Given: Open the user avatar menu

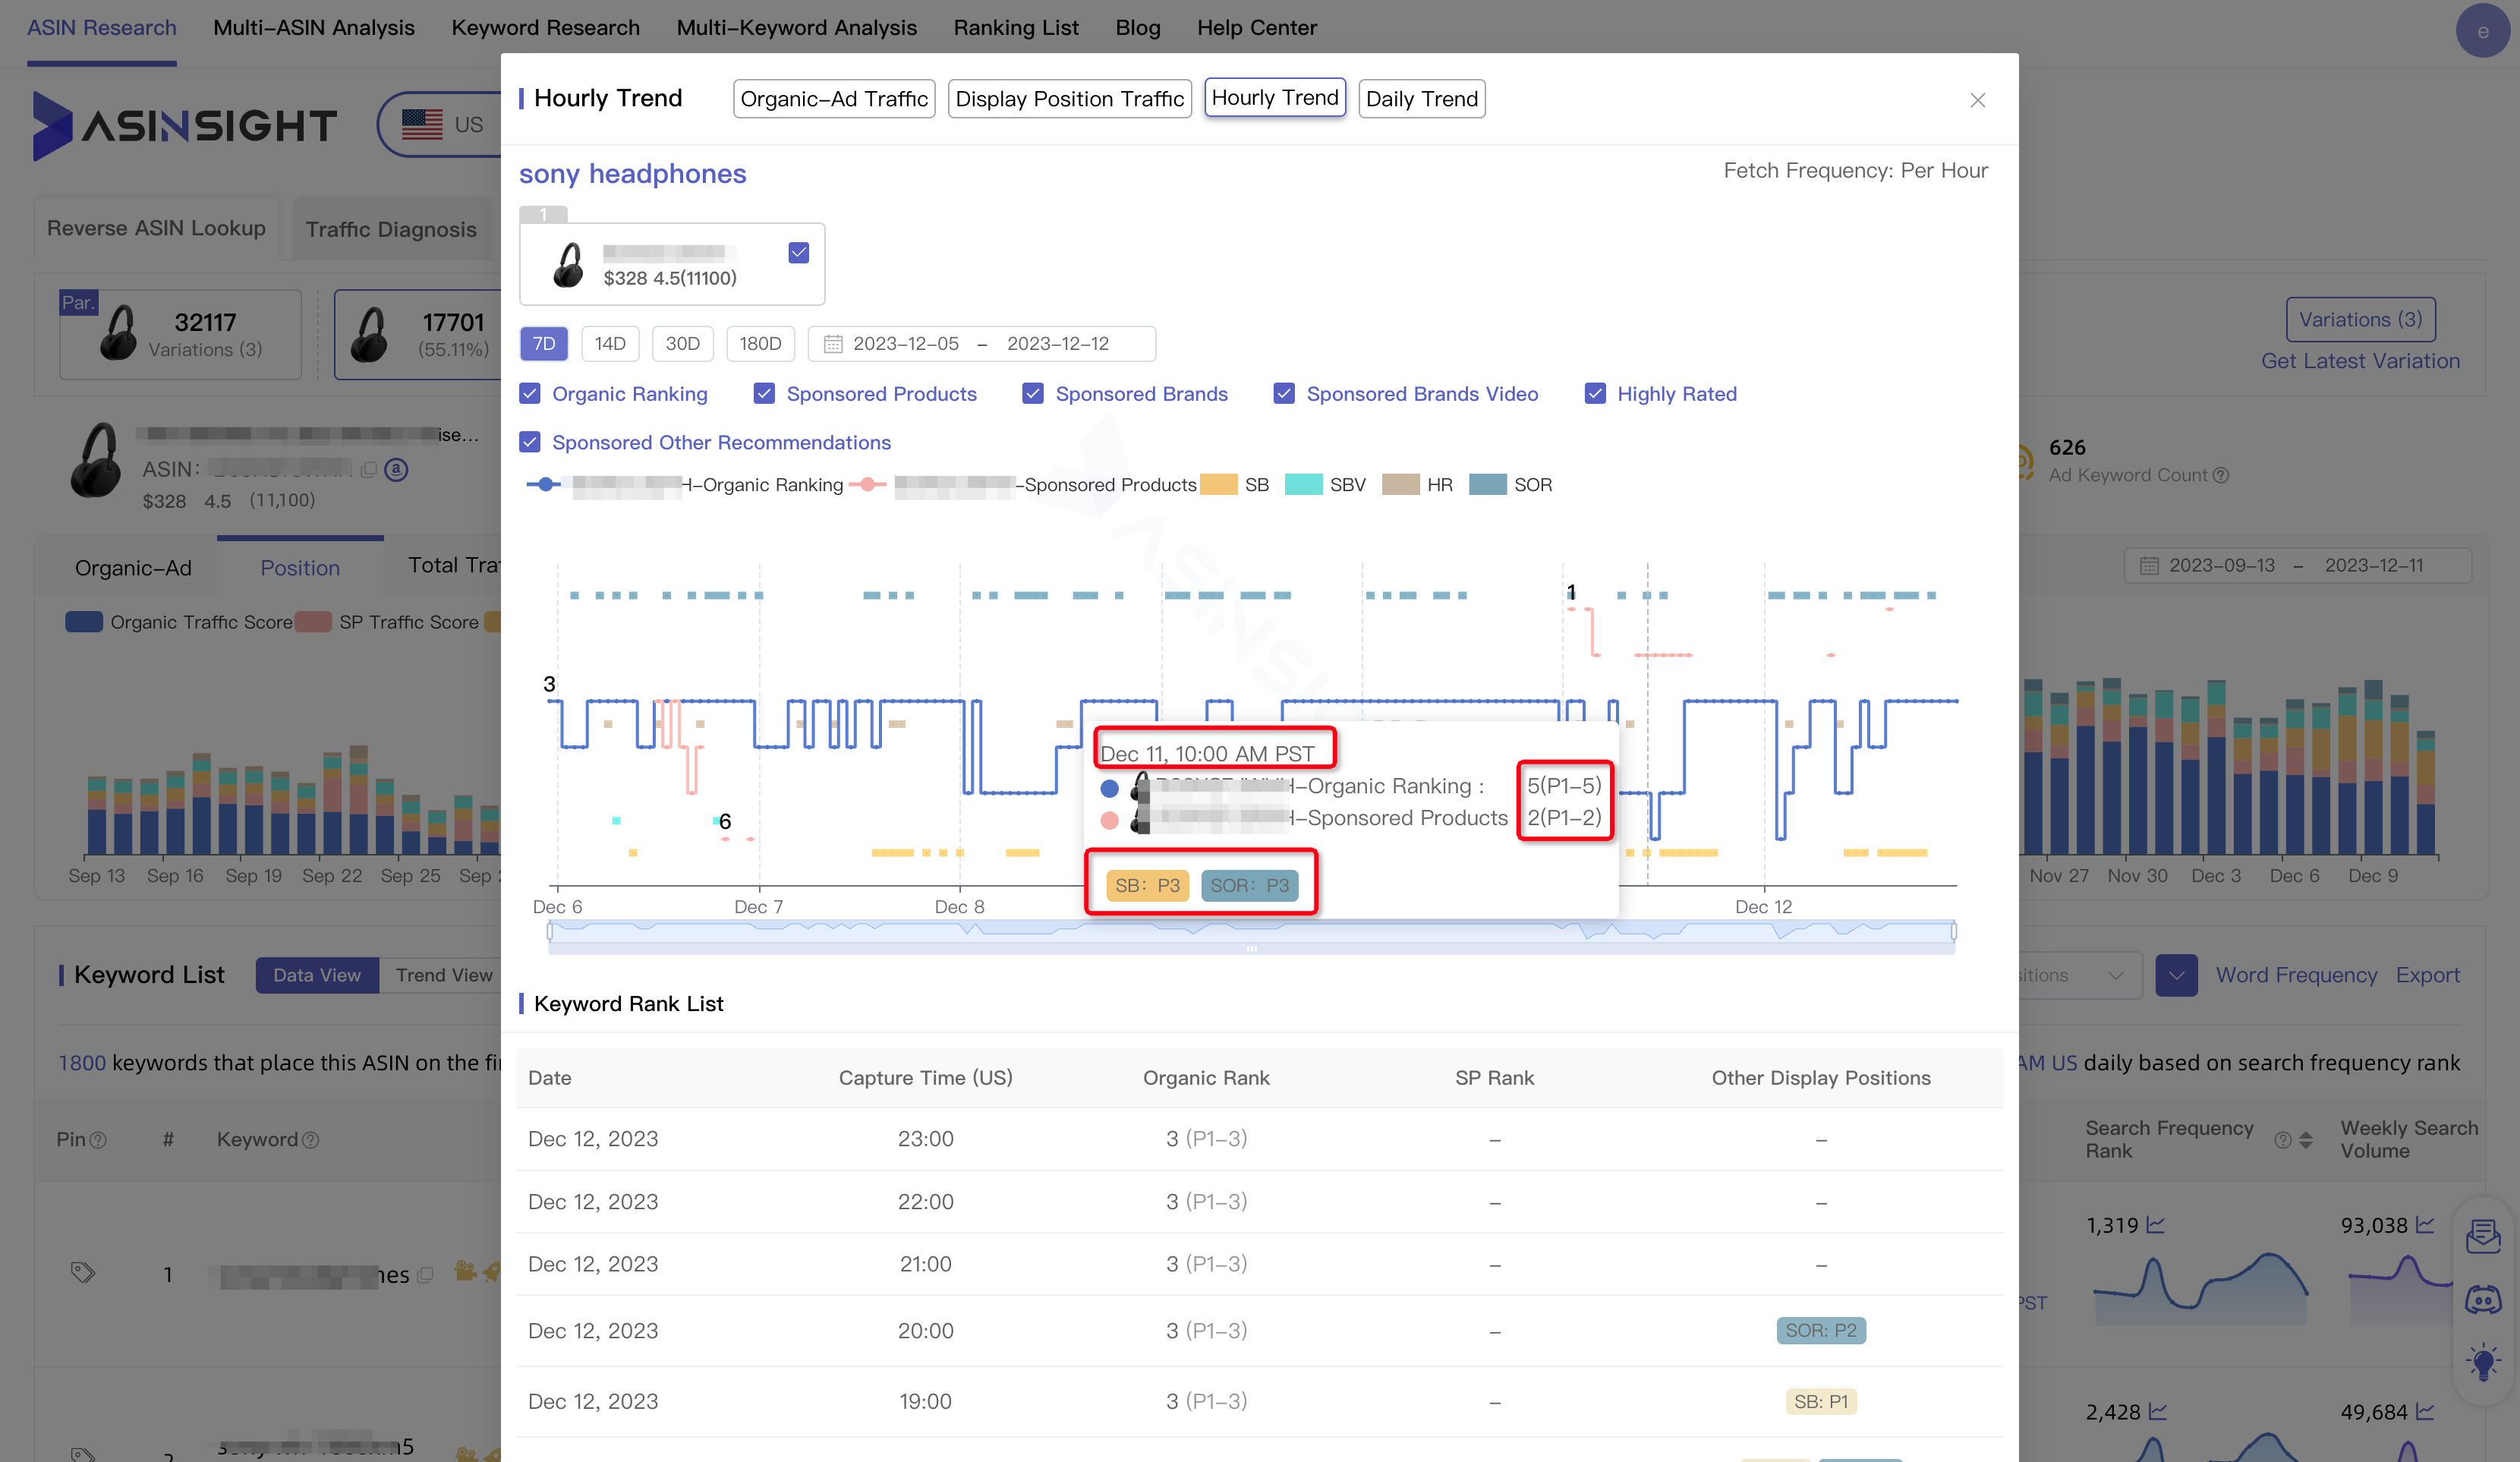Looking at the screenshot, I should [x=2482, y=31].
